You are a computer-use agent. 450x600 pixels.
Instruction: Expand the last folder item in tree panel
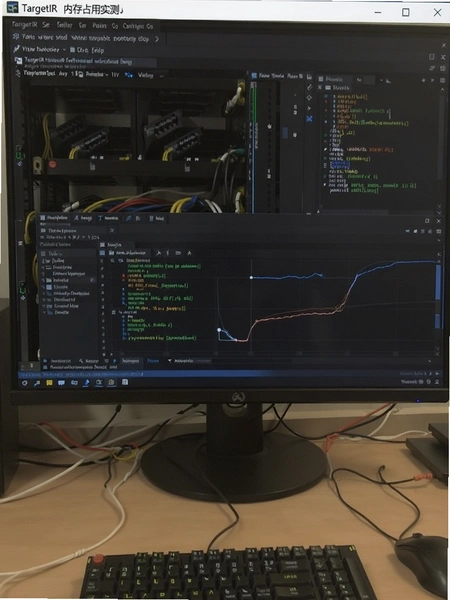click(56, 312)
